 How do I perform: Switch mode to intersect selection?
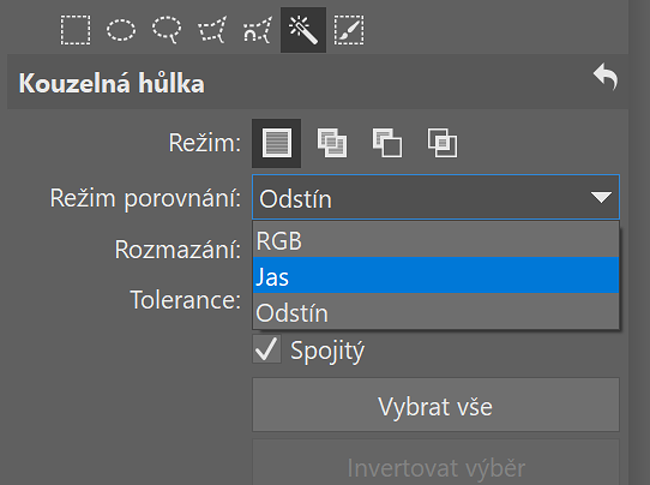(x=442, y=143)
